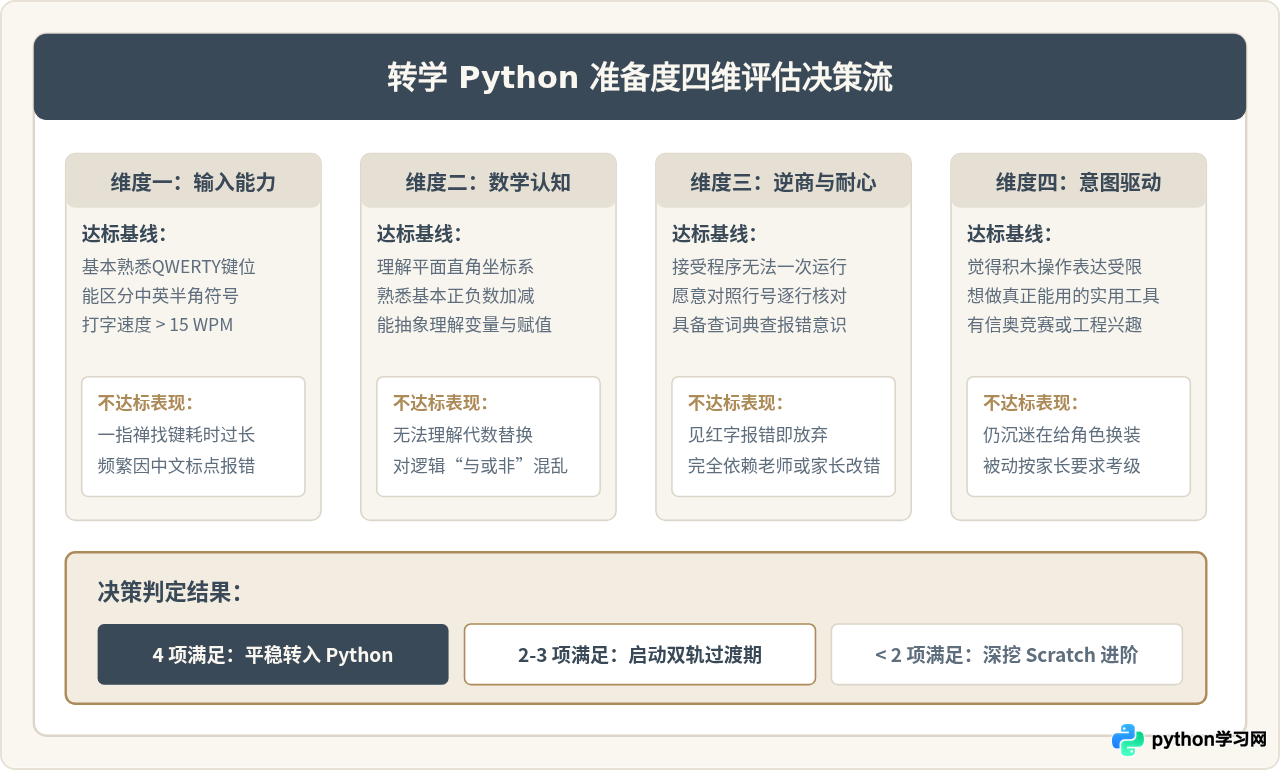Click the line '无法理解代数替换'
Viewport: 1280px width, 770px height.
click(x=463, y=435)
